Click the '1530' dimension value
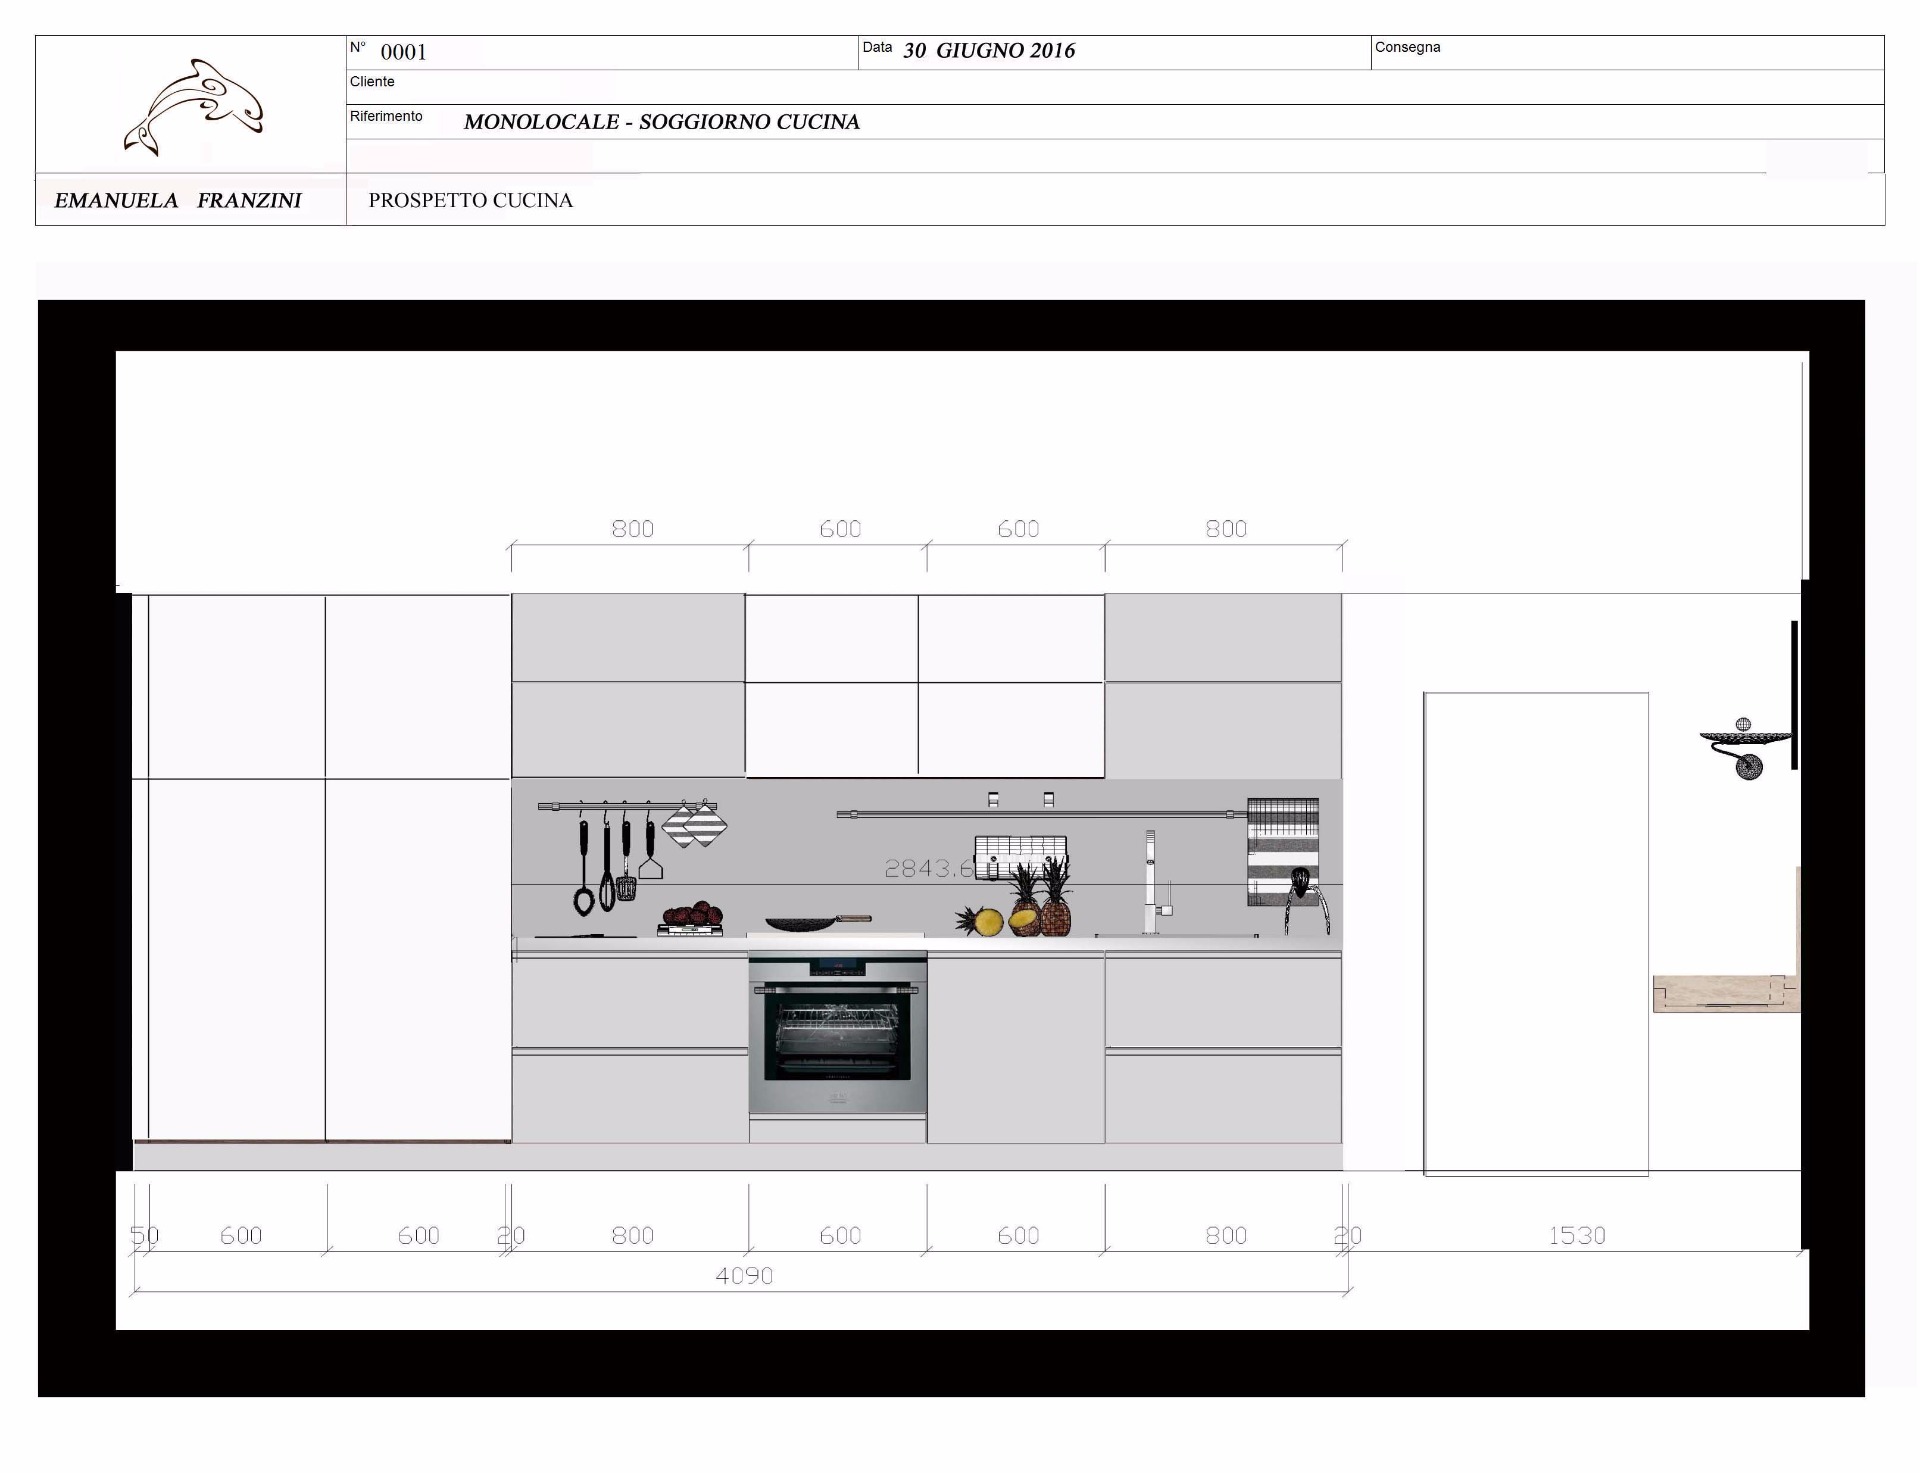 (x=1577, y=1236)
